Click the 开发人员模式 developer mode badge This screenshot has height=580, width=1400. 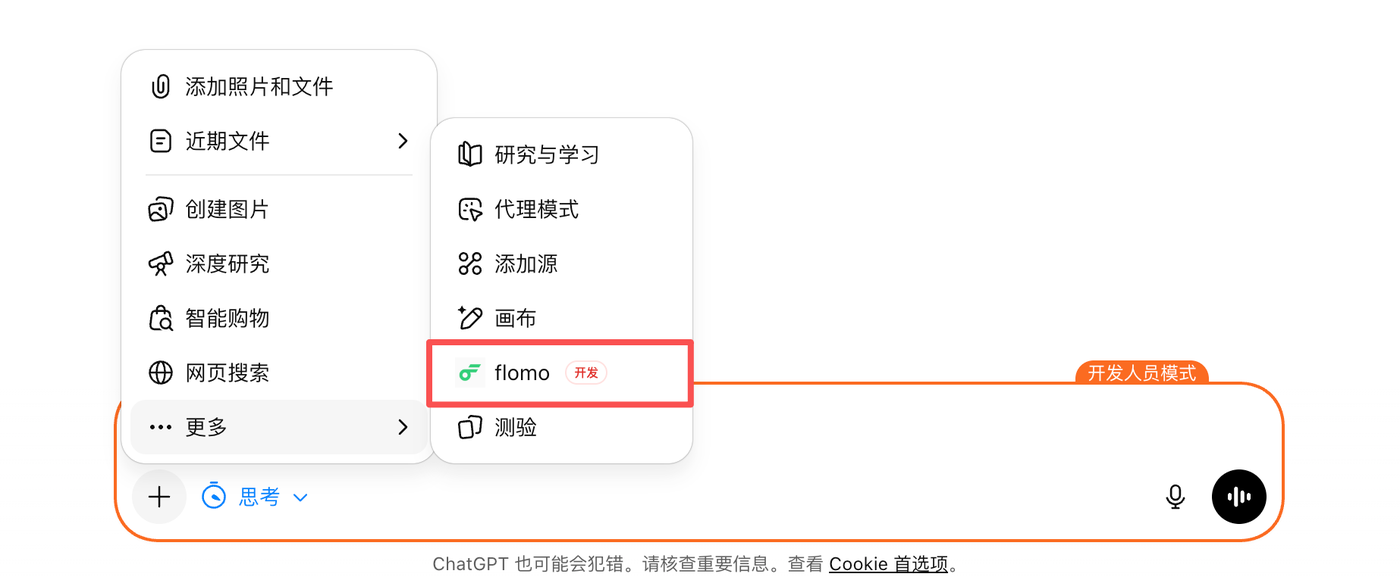1141,373
